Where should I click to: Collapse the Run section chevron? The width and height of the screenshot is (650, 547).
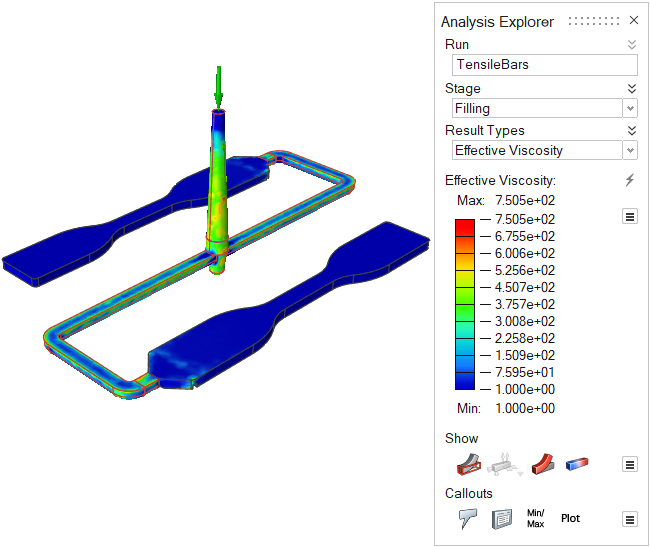631,45
